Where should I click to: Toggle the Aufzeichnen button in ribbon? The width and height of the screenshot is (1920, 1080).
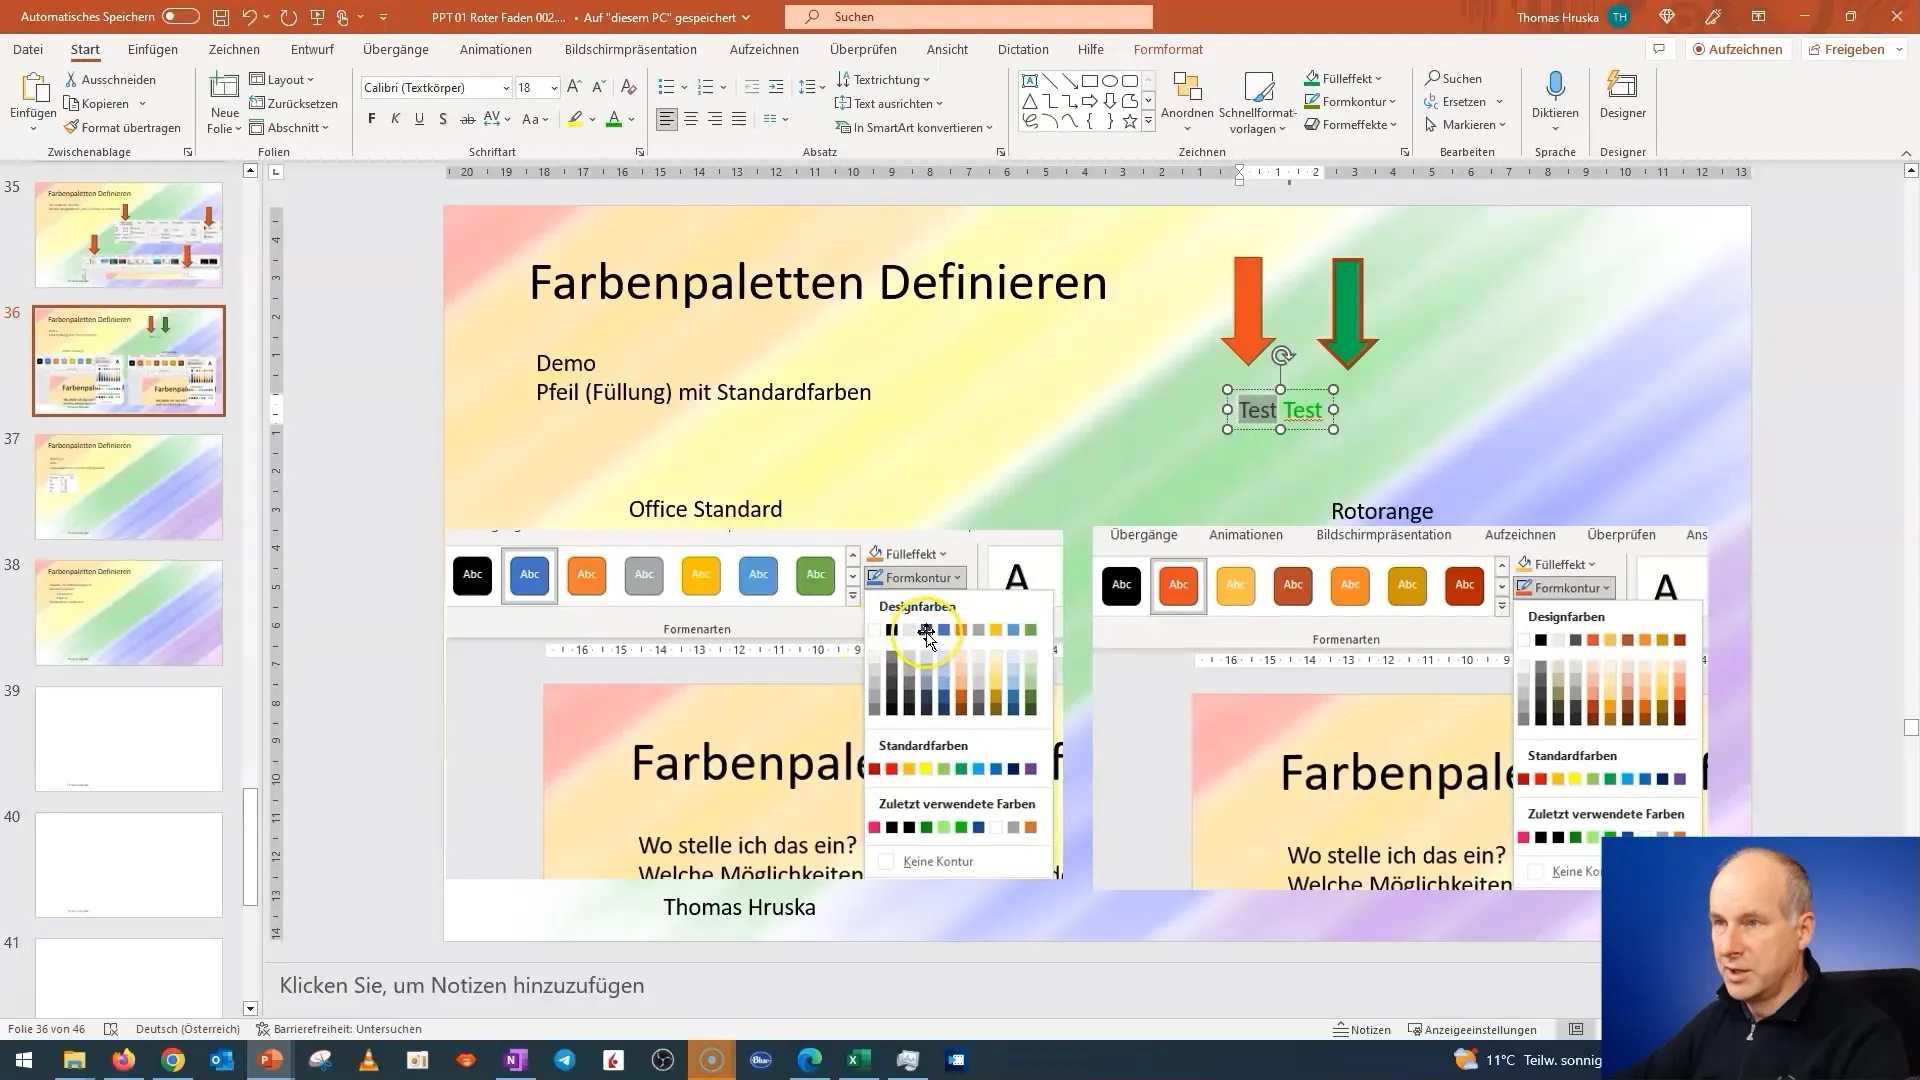click(x=1739, y=49)
